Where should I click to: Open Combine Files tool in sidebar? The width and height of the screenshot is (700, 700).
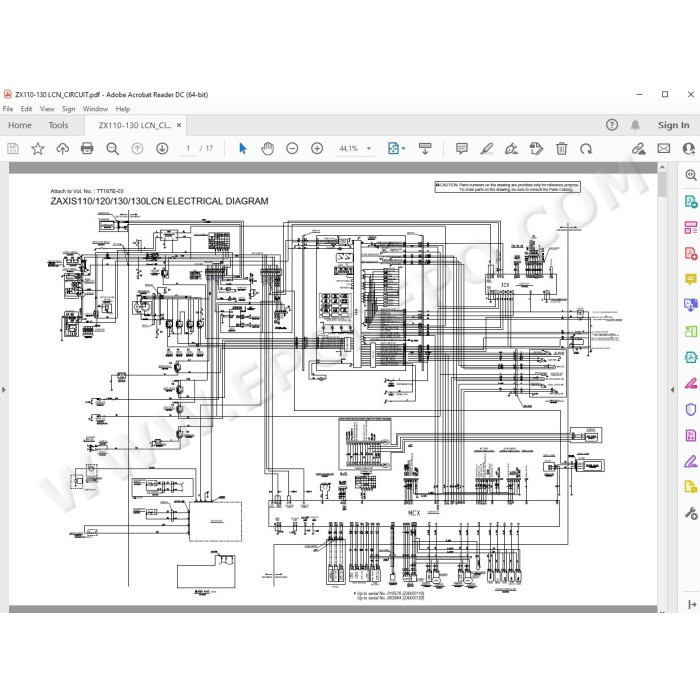pos(691,305)
